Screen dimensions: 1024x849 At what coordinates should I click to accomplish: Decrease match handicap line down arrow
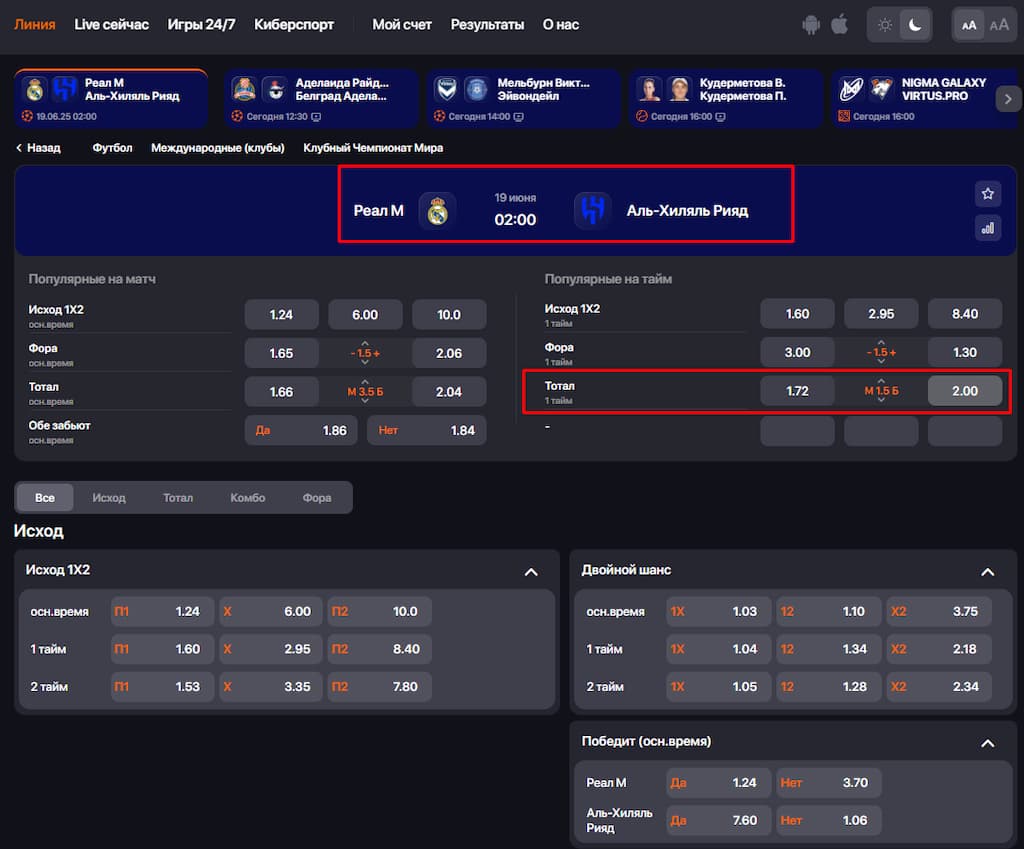coord(365,362)
